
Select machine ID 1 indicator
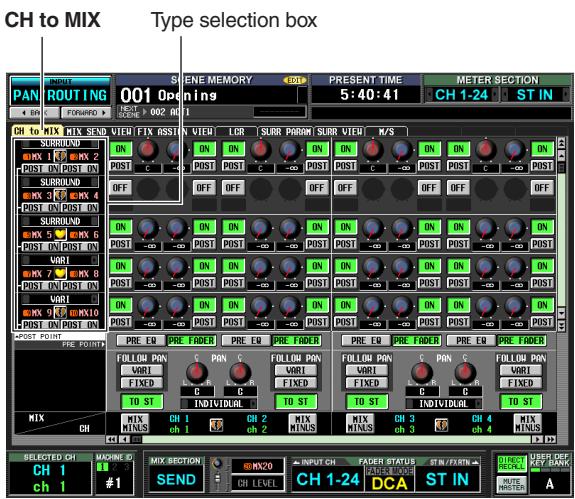[x=103, y=467]
